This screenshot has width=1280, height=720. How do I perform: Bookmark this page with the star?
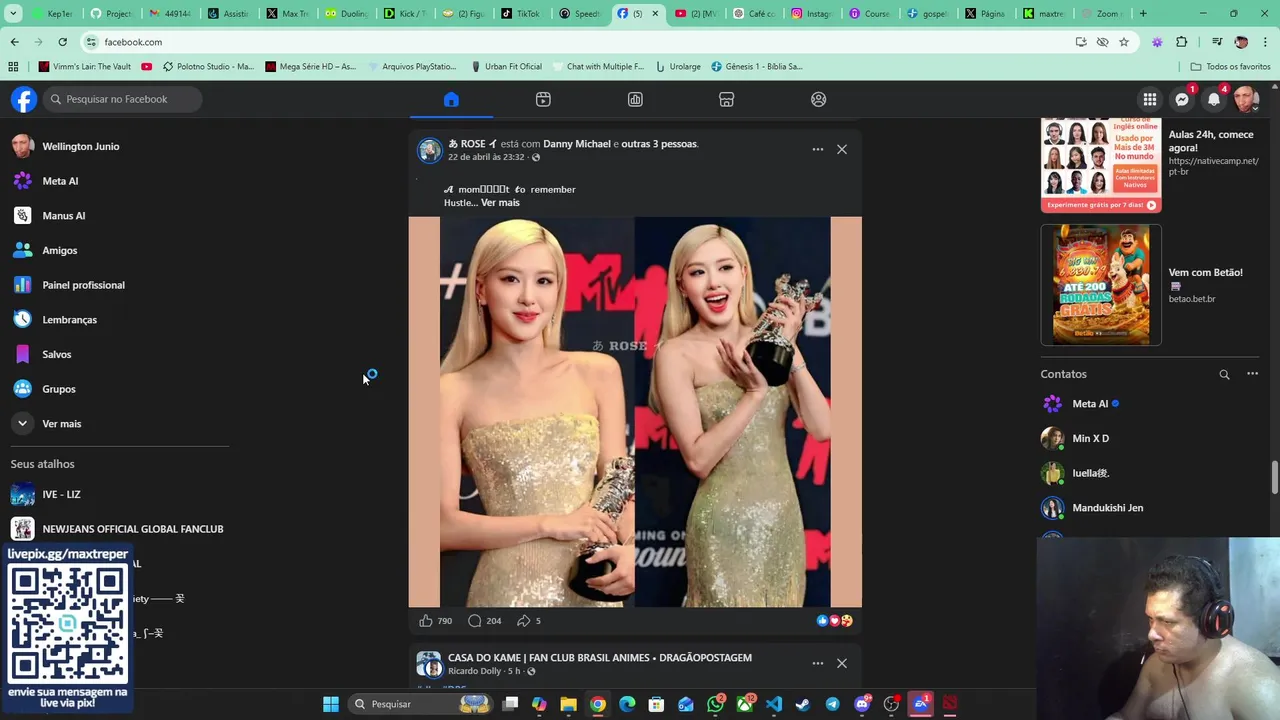tap(1124, 42)
